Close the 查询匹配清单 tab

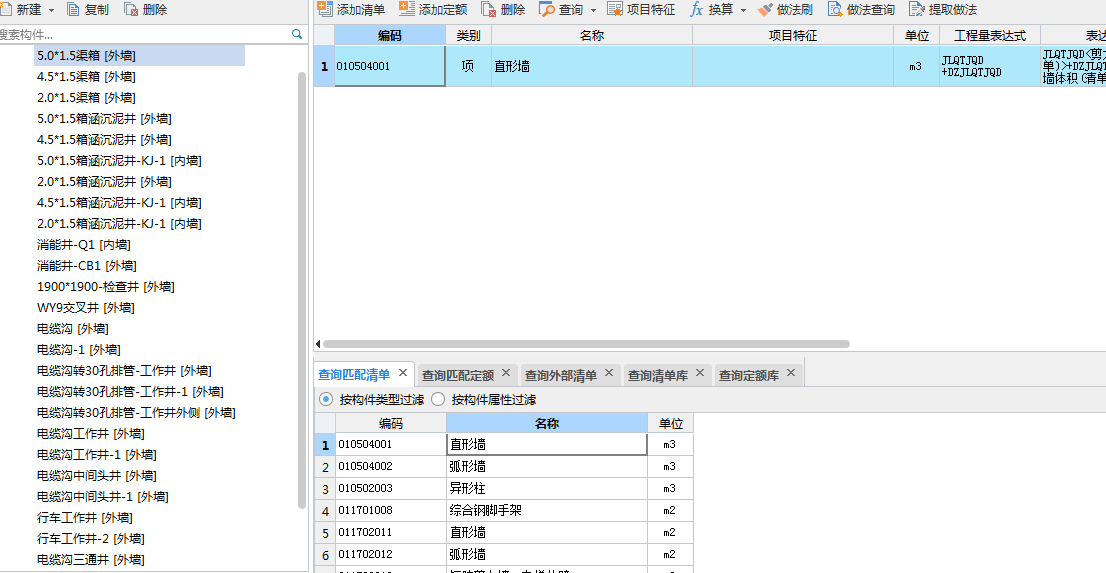click(x=403, y=373)
